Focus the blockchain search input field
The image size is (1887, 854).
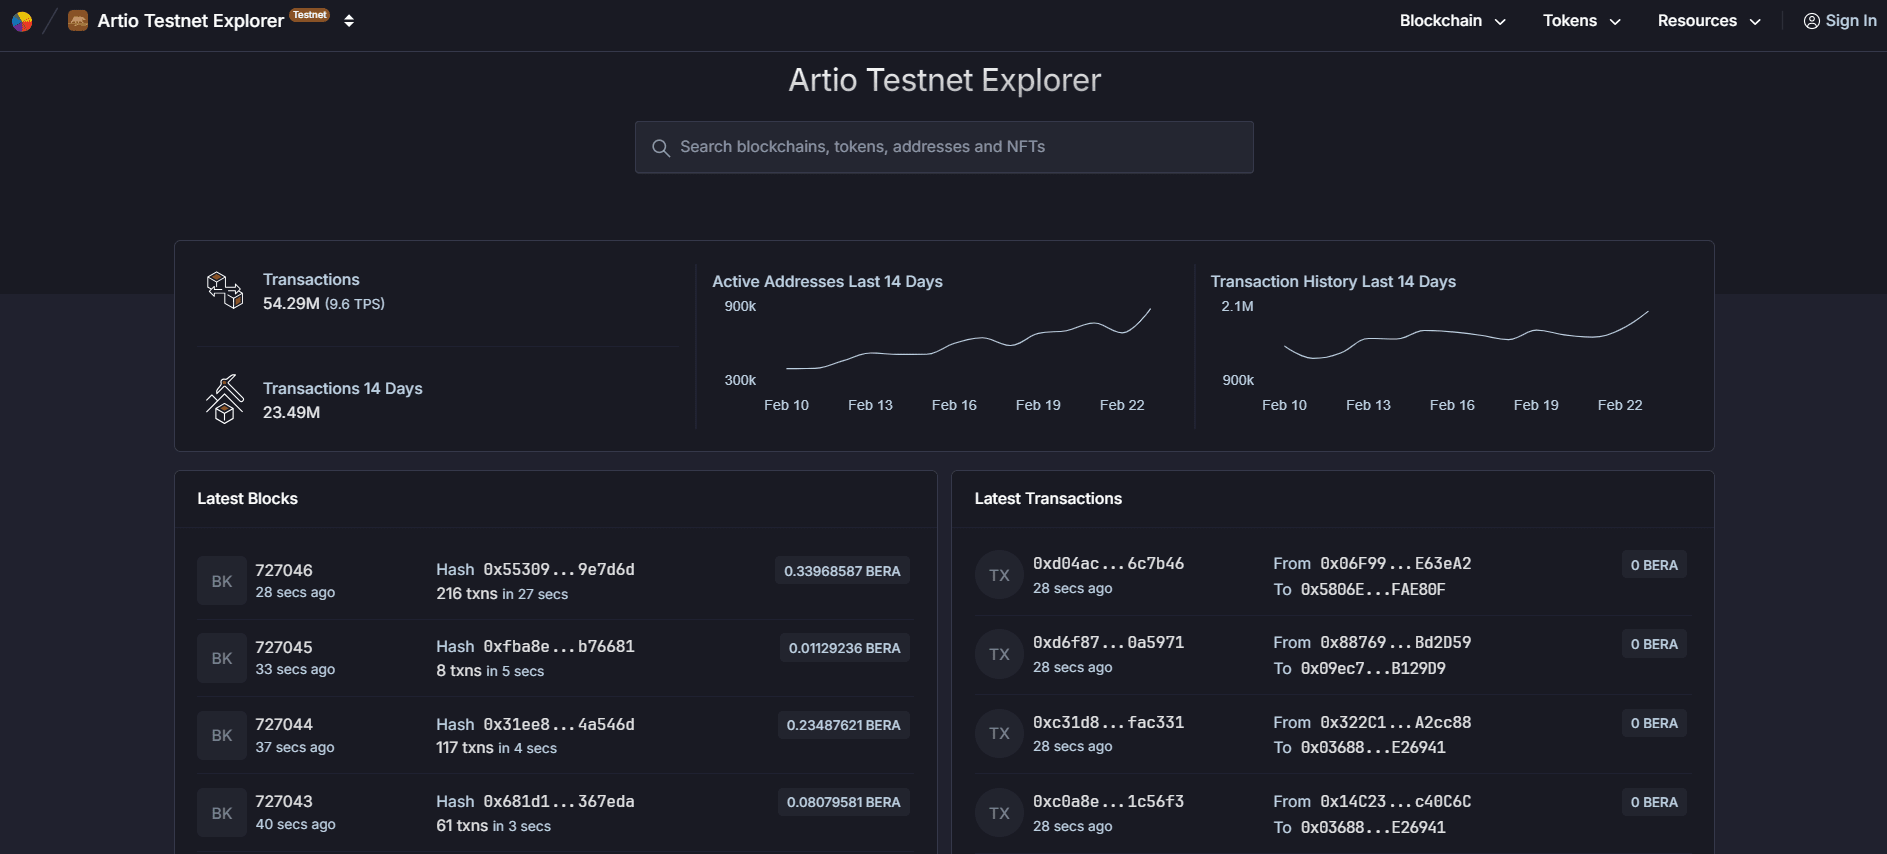(x=944, y=147)
